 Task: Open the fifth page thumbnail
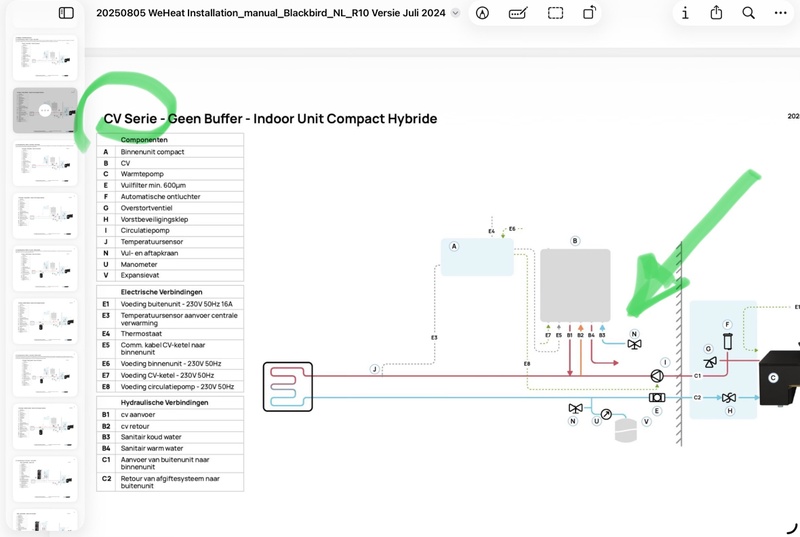pos(45,268)
